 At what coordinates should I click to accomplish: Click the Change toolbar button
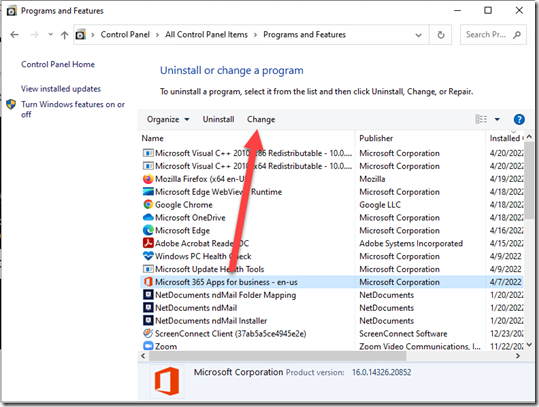(x=261, y=119)
